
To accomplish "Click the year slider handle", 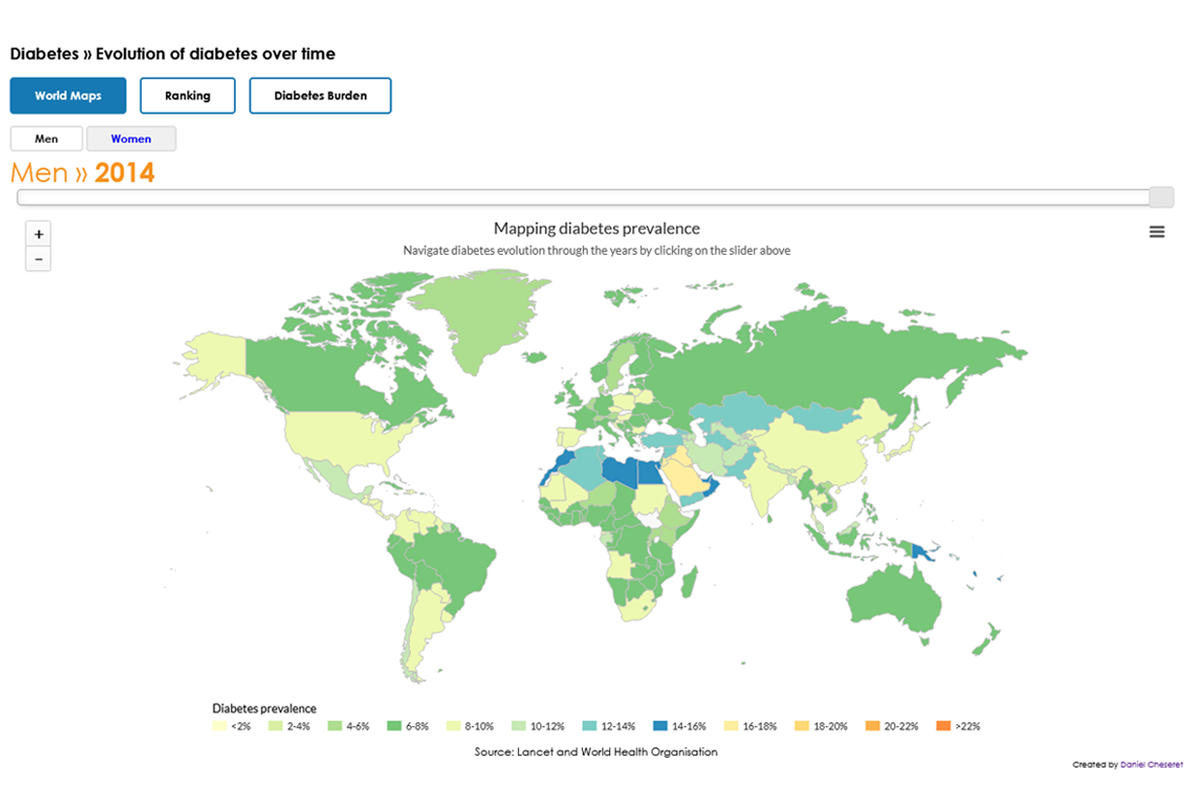I will click(1160, 196).
